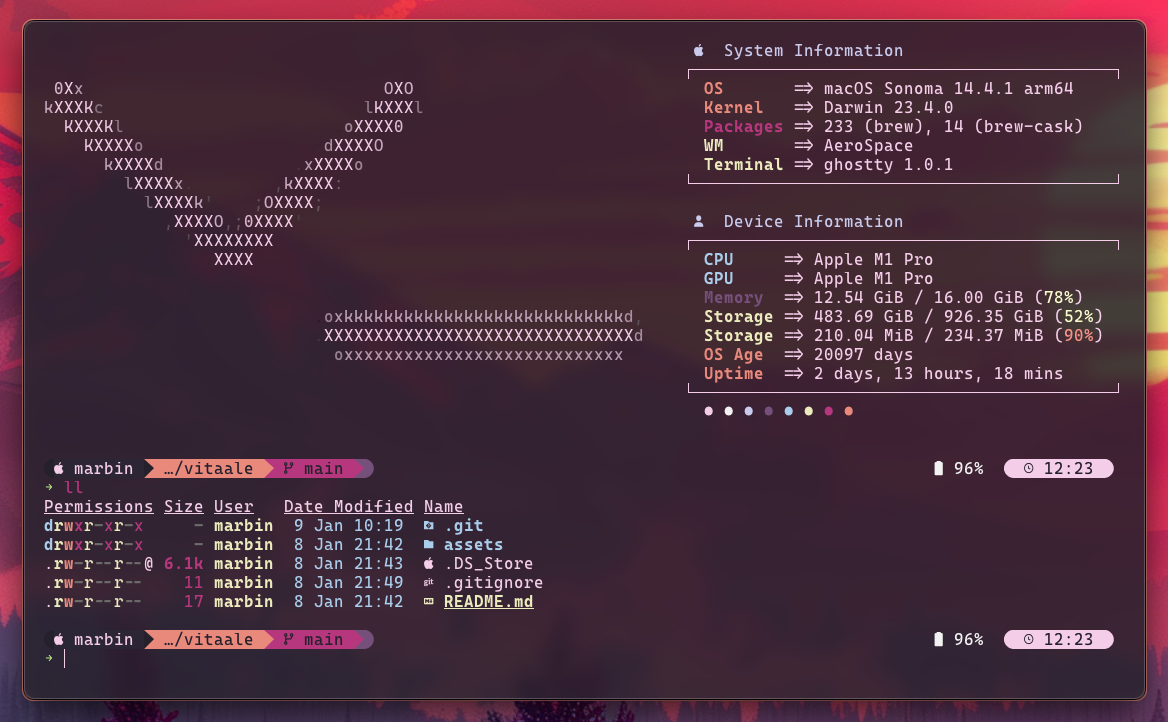Click the clock icon in the last prompt line
Screen dimensions: 1168x722
point(1029,639)
